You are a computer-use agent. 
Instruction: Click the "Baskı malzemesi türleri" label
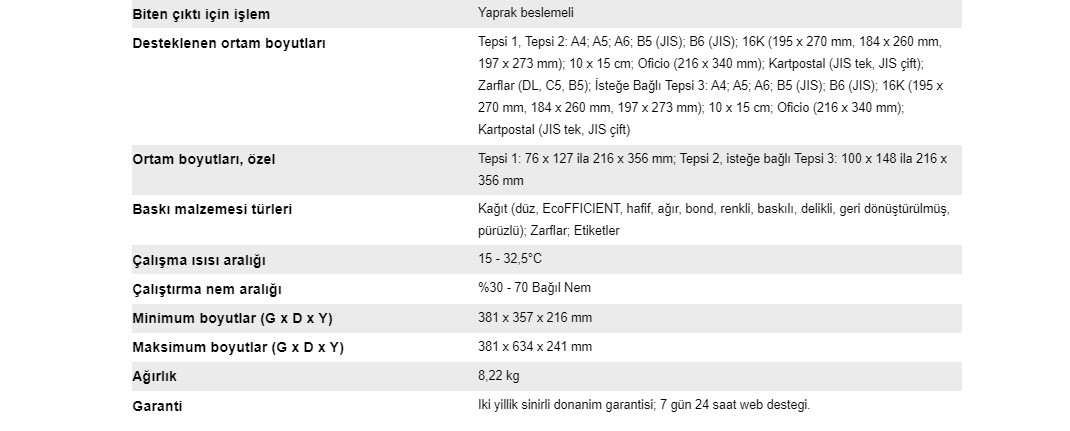tap(212, 210)
